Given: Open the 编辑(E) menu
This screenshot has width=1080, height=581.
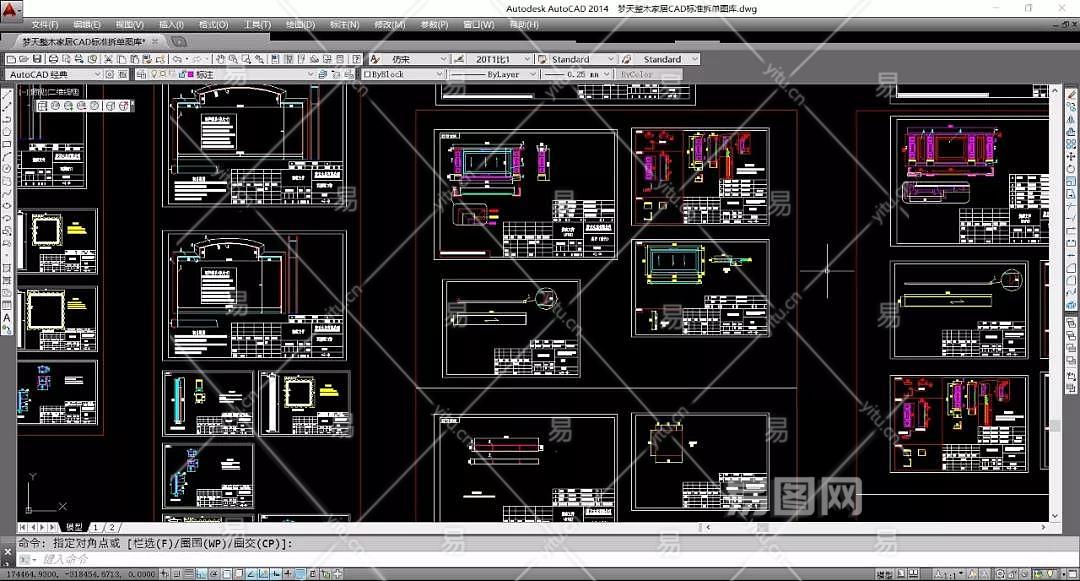Looking at the screenshot, I should (87, 25).
